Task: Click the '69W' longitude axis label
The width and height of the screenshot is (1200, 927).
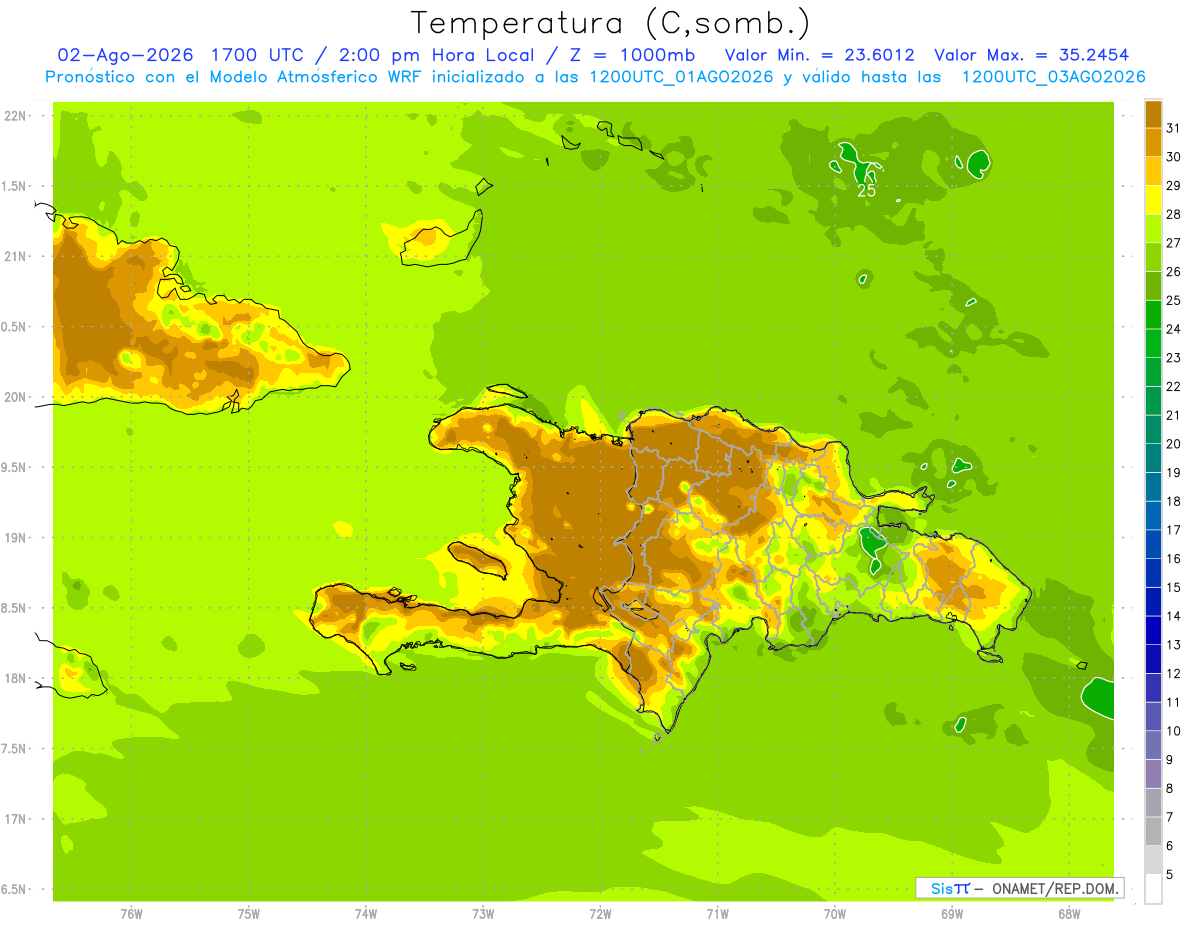Action: [952, 913]
